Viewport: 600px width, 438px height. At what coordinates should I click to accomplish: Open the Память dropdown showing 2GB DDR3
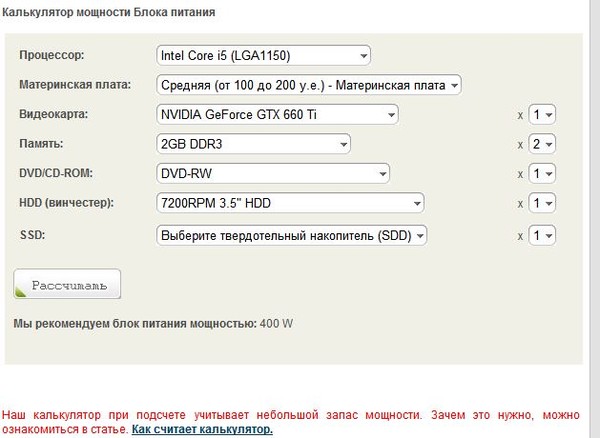click(253, 144)
